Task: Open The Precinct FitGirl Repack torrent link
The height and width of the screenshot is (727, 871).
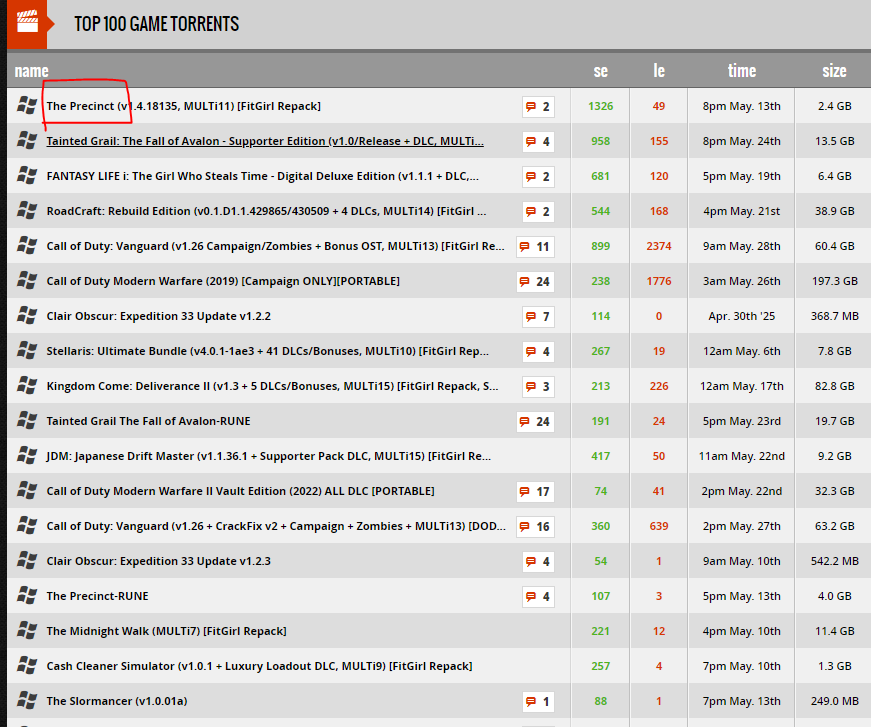Action: [x=183, y=106]
